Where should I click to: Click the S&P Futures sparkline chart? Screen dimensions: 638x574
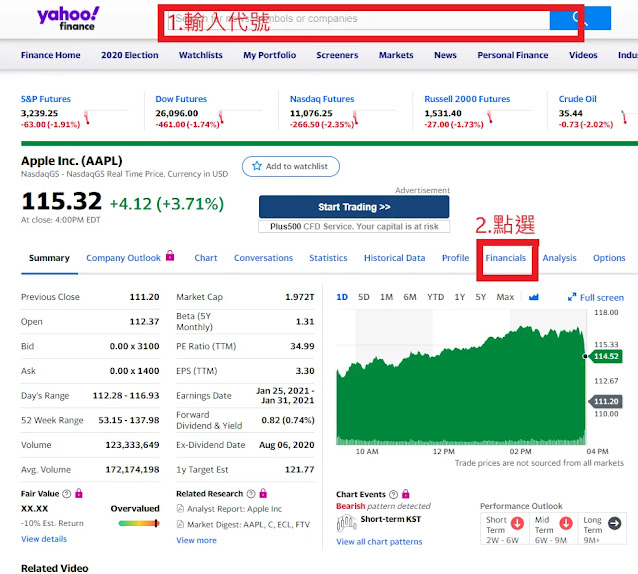106,117
